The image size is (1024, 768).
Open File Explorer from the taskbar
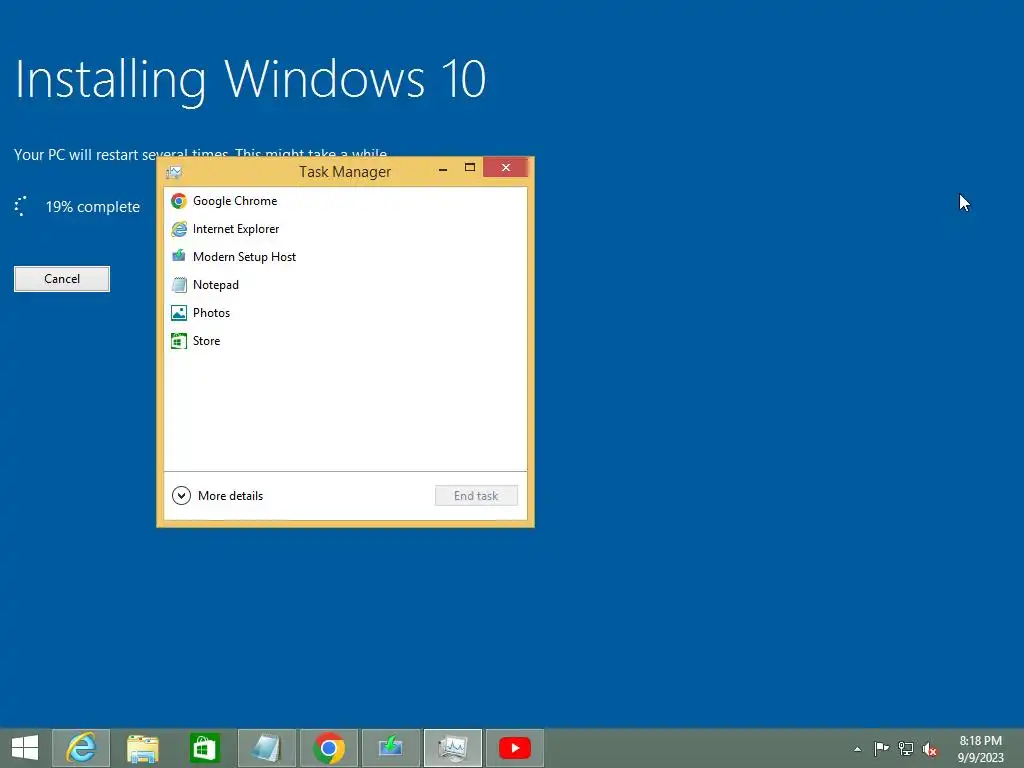click(142, 748)
